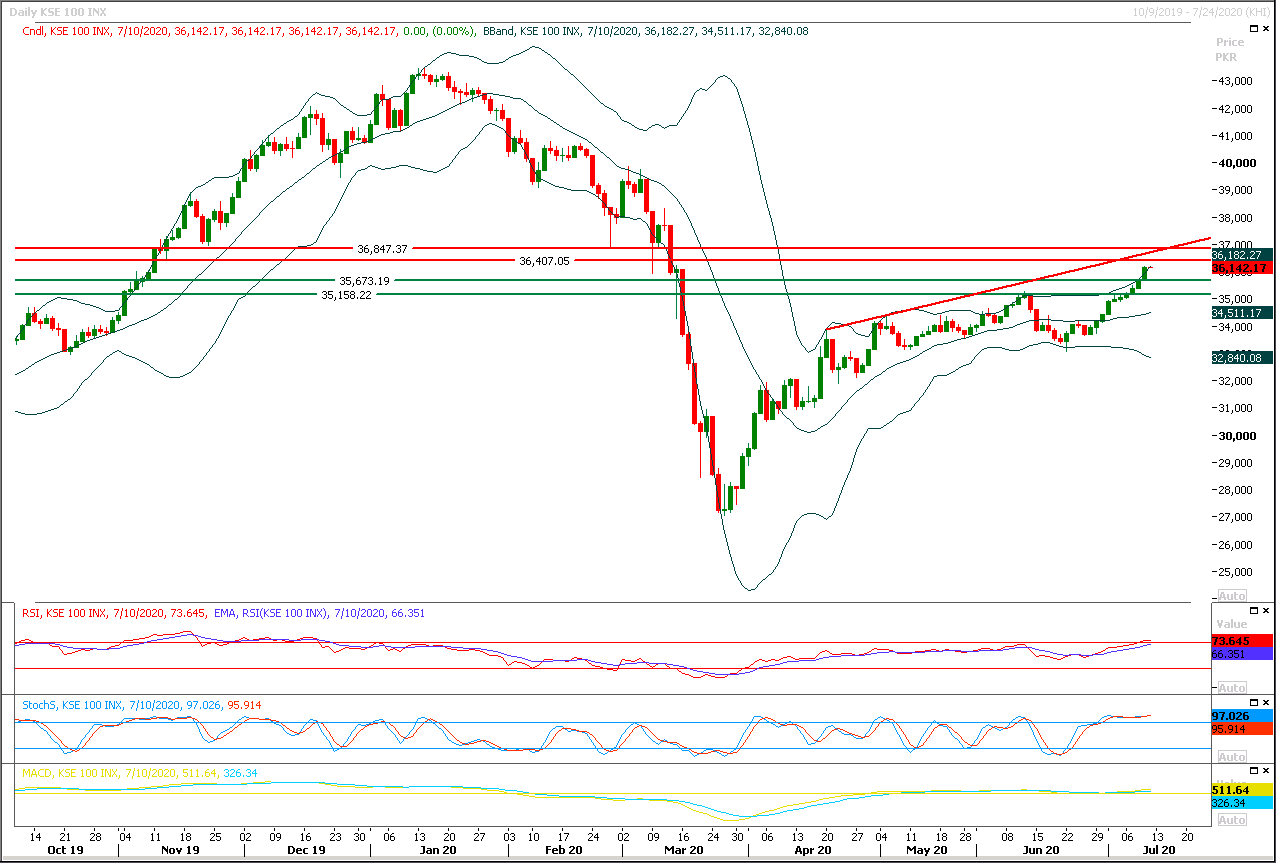Click the 'Jan 20' month label
The image size is (1276, 863).
[437, 850]
